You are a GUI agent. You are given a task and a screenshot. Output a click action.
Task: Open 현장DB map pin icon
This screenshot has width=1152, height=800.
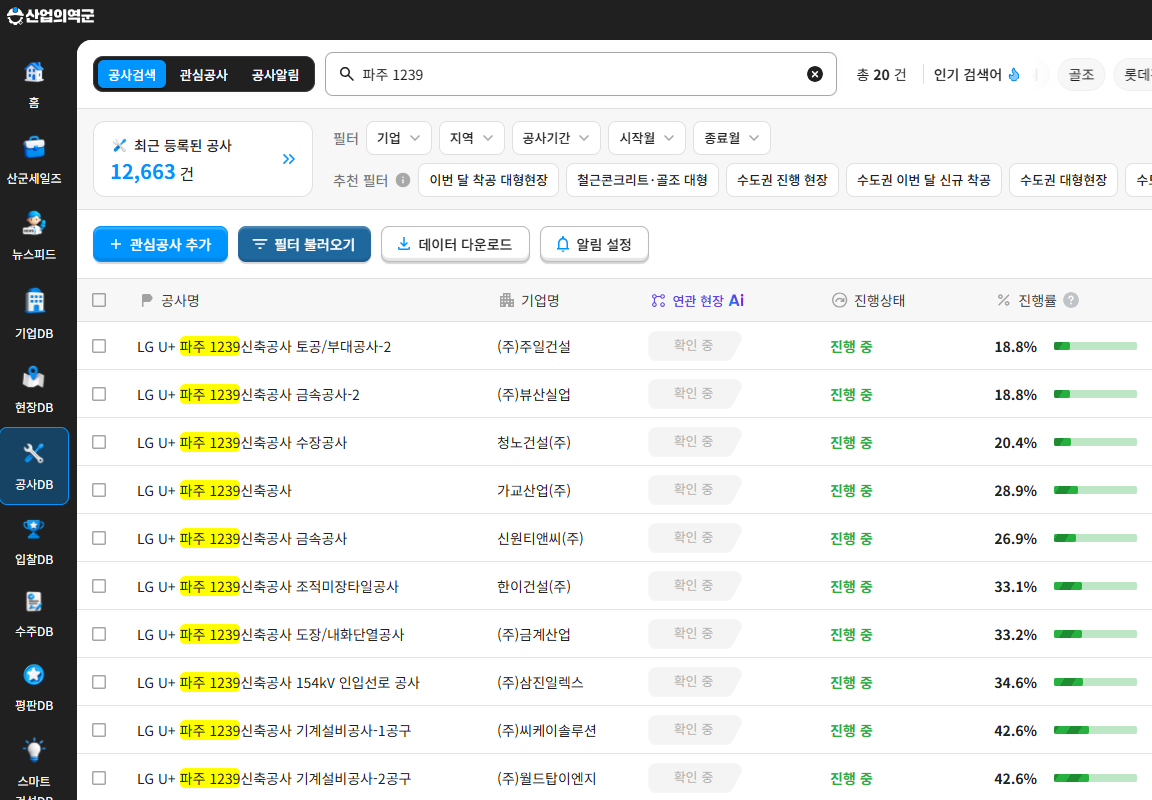34,377
